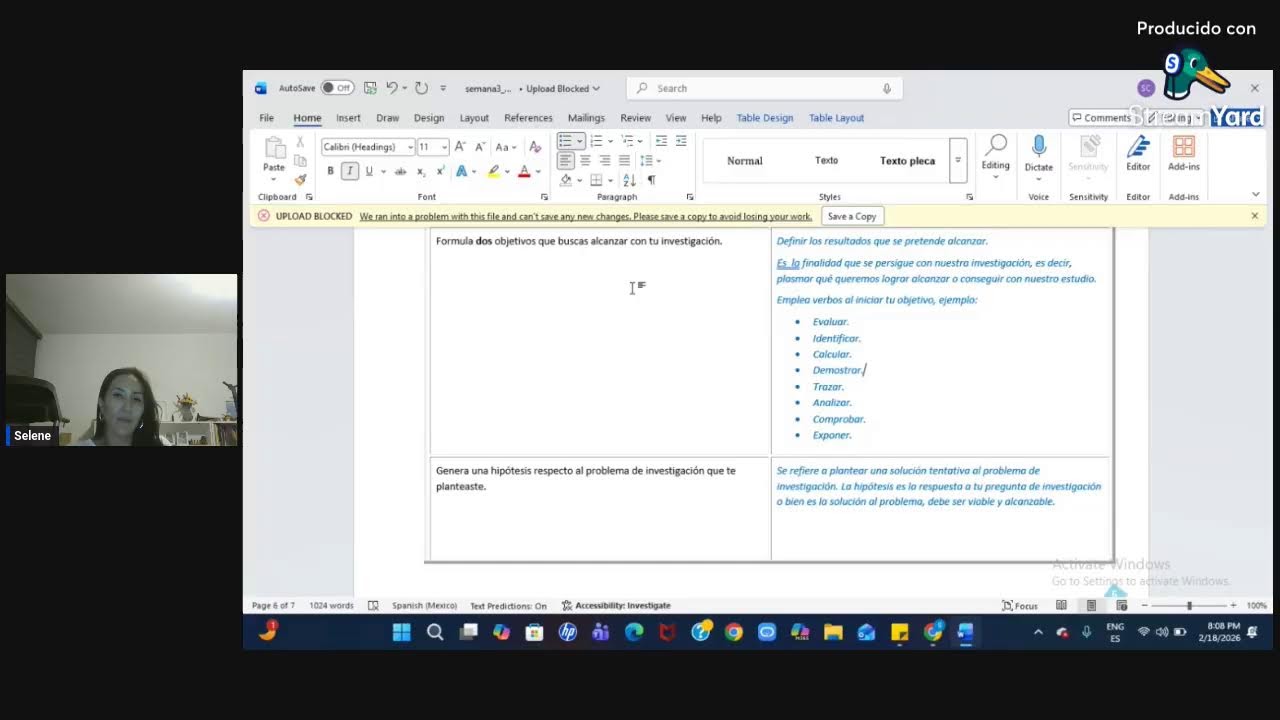The width and height of the screenshot is (1280, 720).
Task: Open the References tab
Action: pyautogui.click(x=528, y=118)
